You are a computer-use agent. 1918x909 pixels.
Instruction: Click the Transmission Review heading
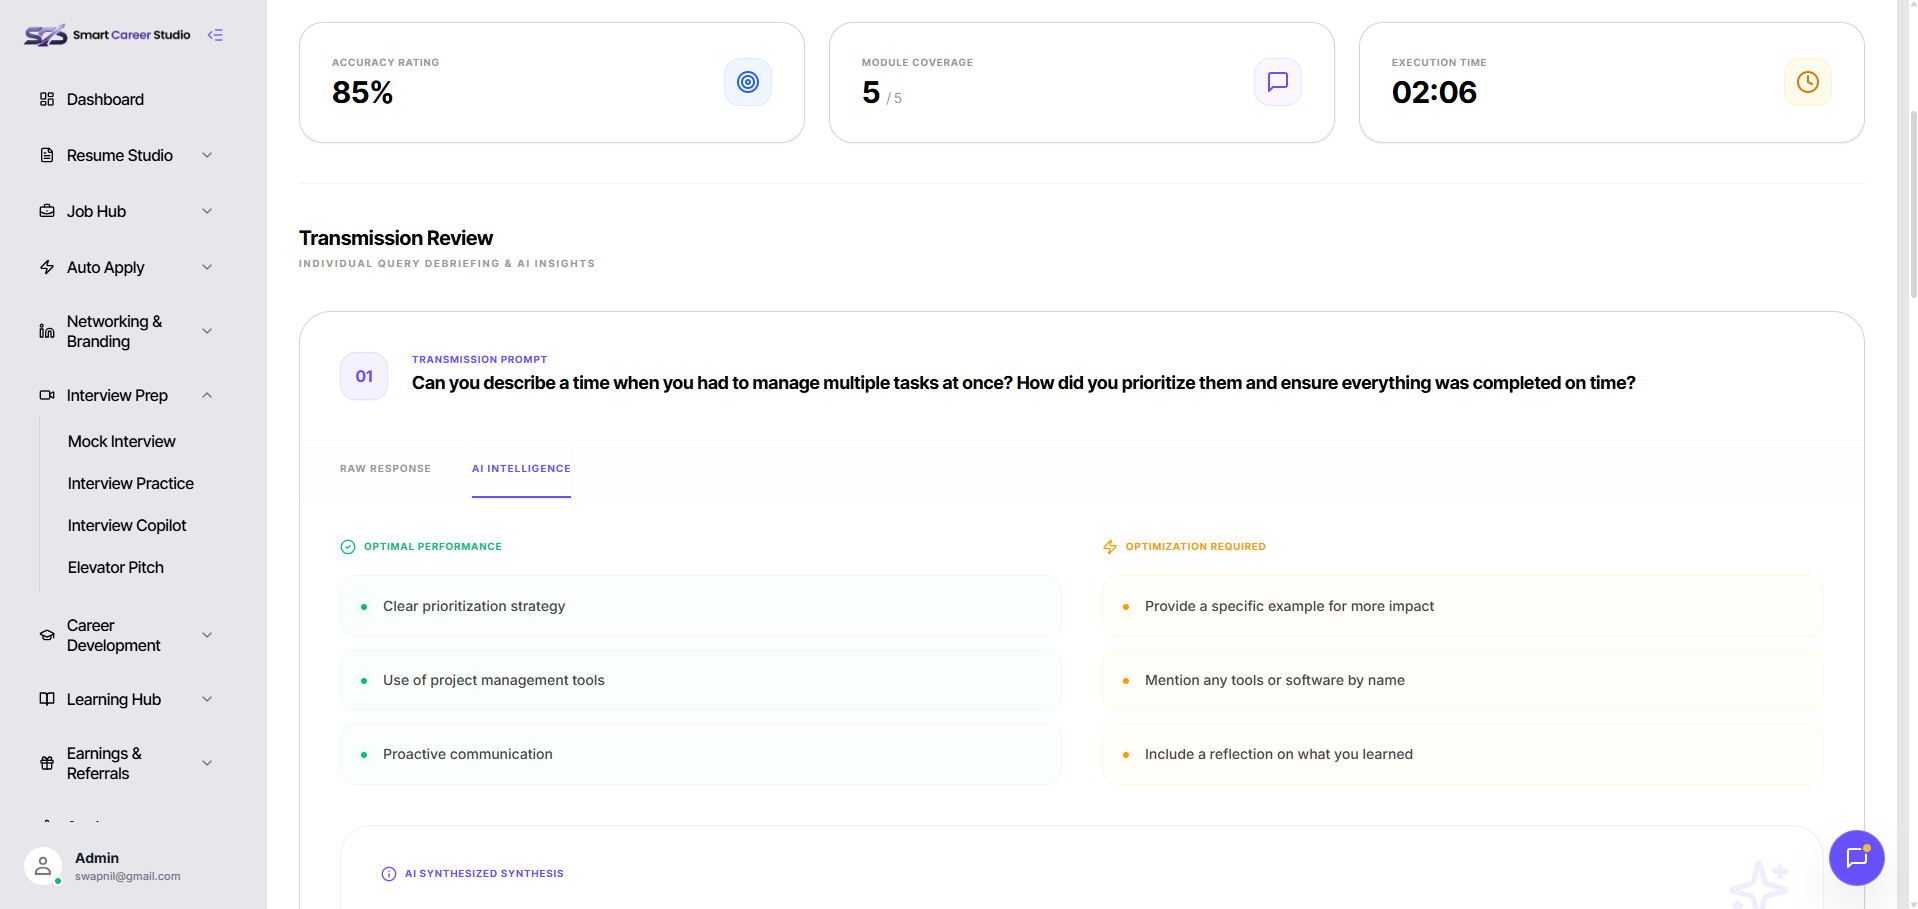pos(396,238)
